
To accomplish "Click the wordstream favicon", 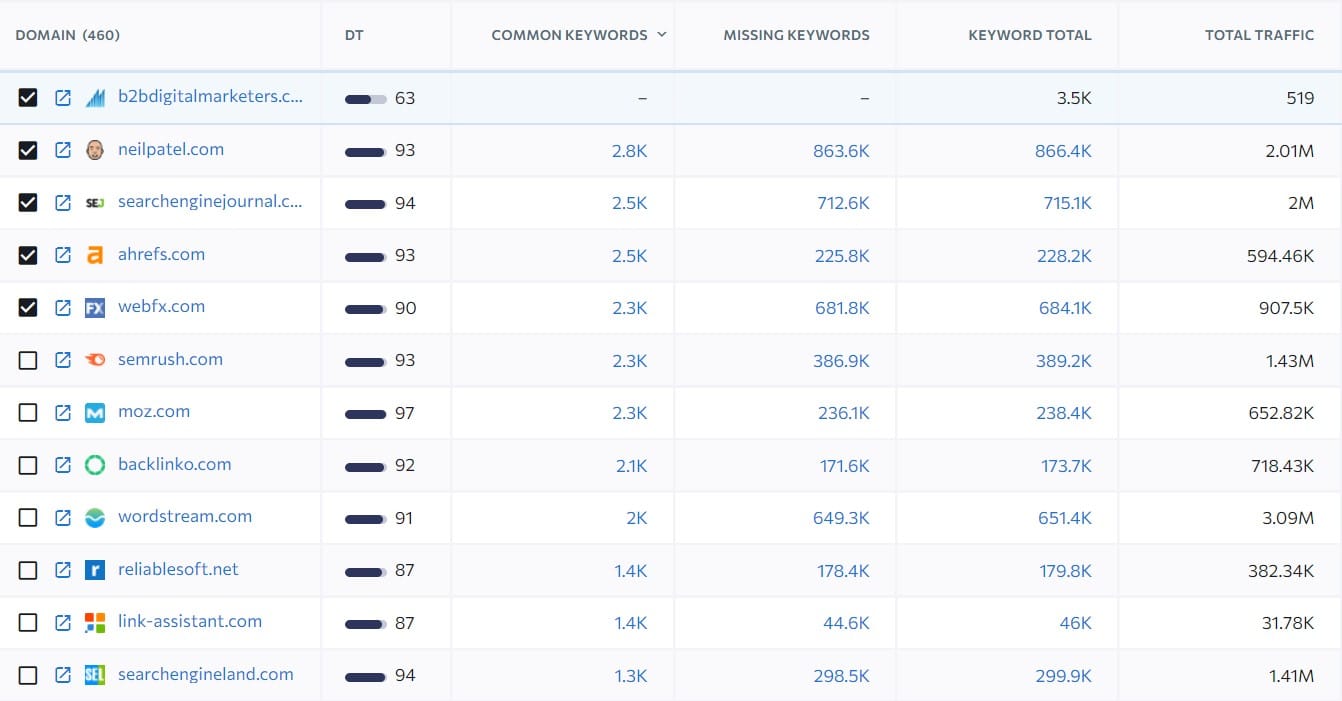I will click(95, 517).
